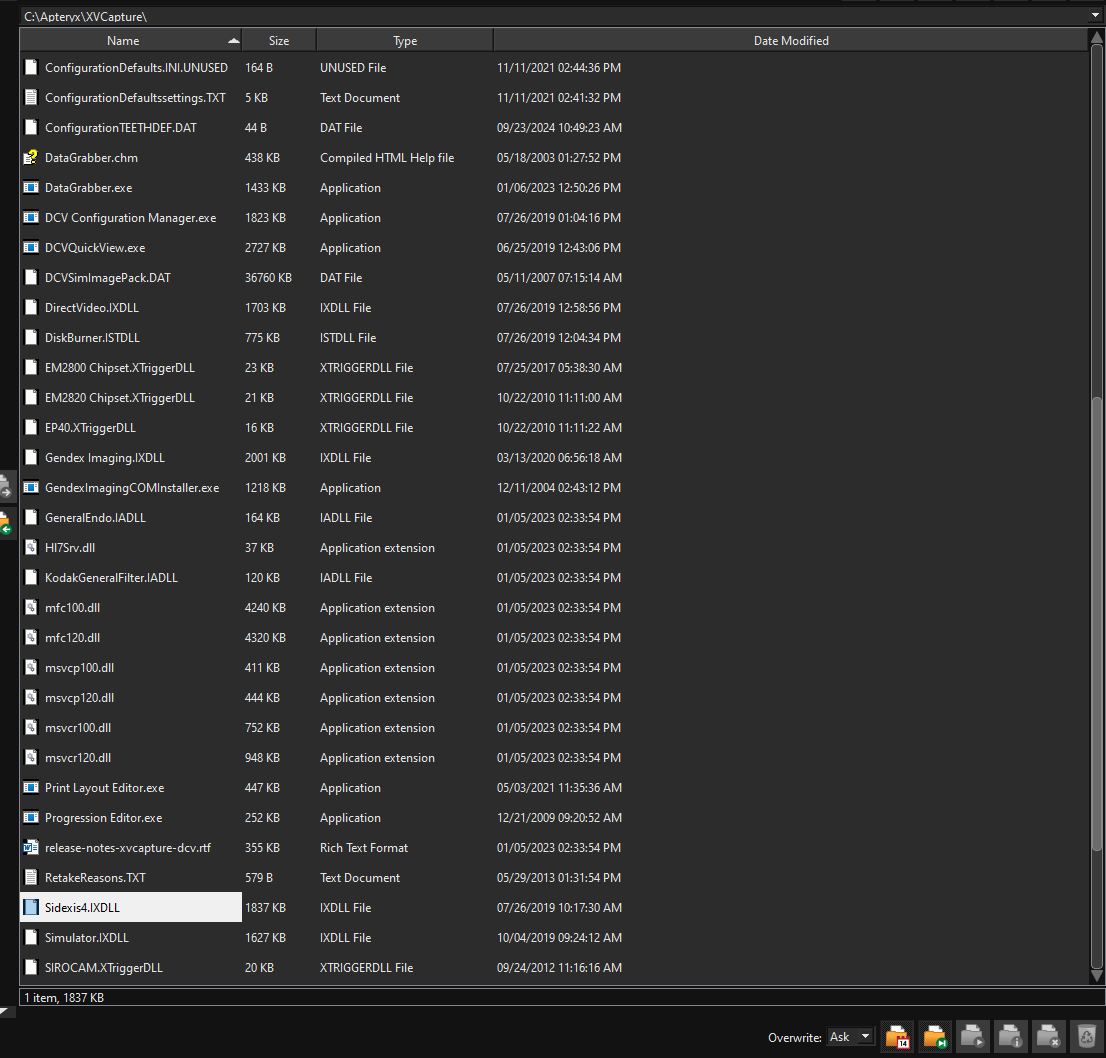
Task: Expand the folder path history dropdown arrow
Action: coord(1095,16)
